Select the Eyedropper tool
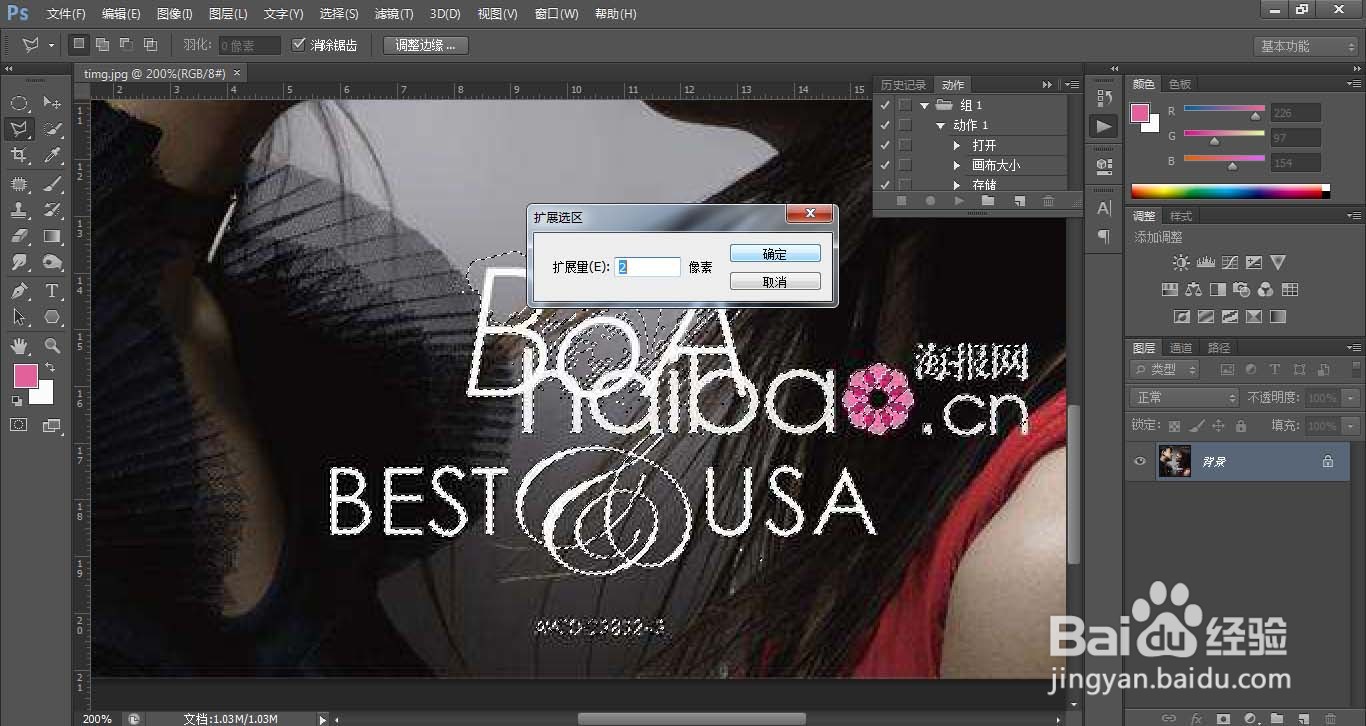 tap(53, 155)
